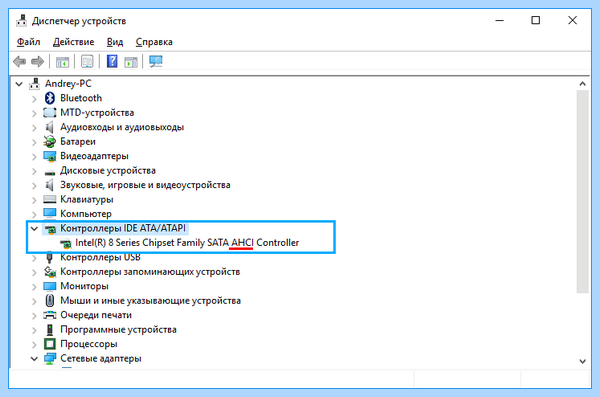The image size is (600, 397).
Task: Click the Forward arrow toolbar icon
Action: [x=37, y=61]
